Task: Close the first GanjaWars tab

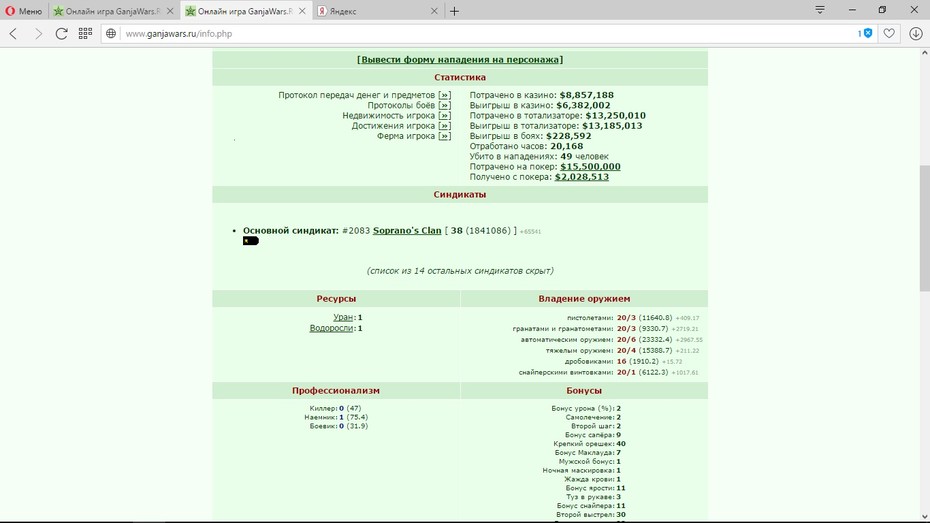Action: (x=170, y=11)
